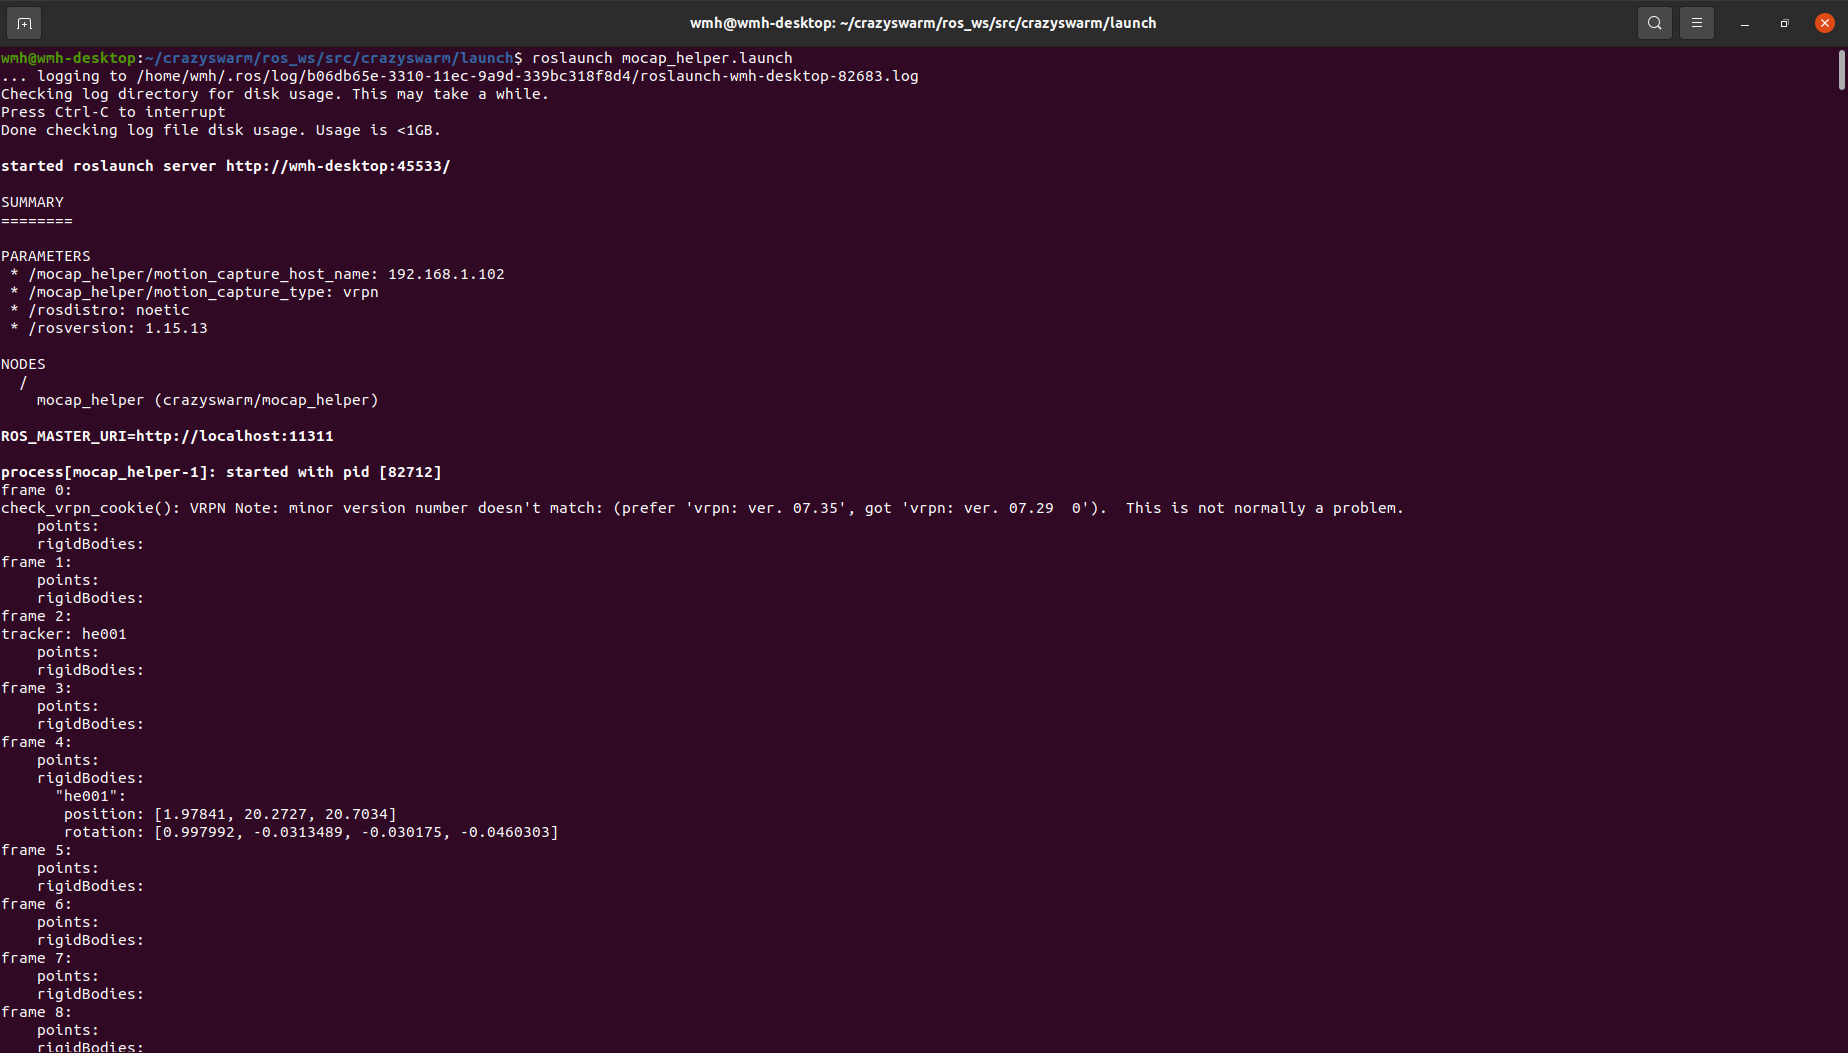
Task: Click the SUMMARY heading
Action: [32, 202]
